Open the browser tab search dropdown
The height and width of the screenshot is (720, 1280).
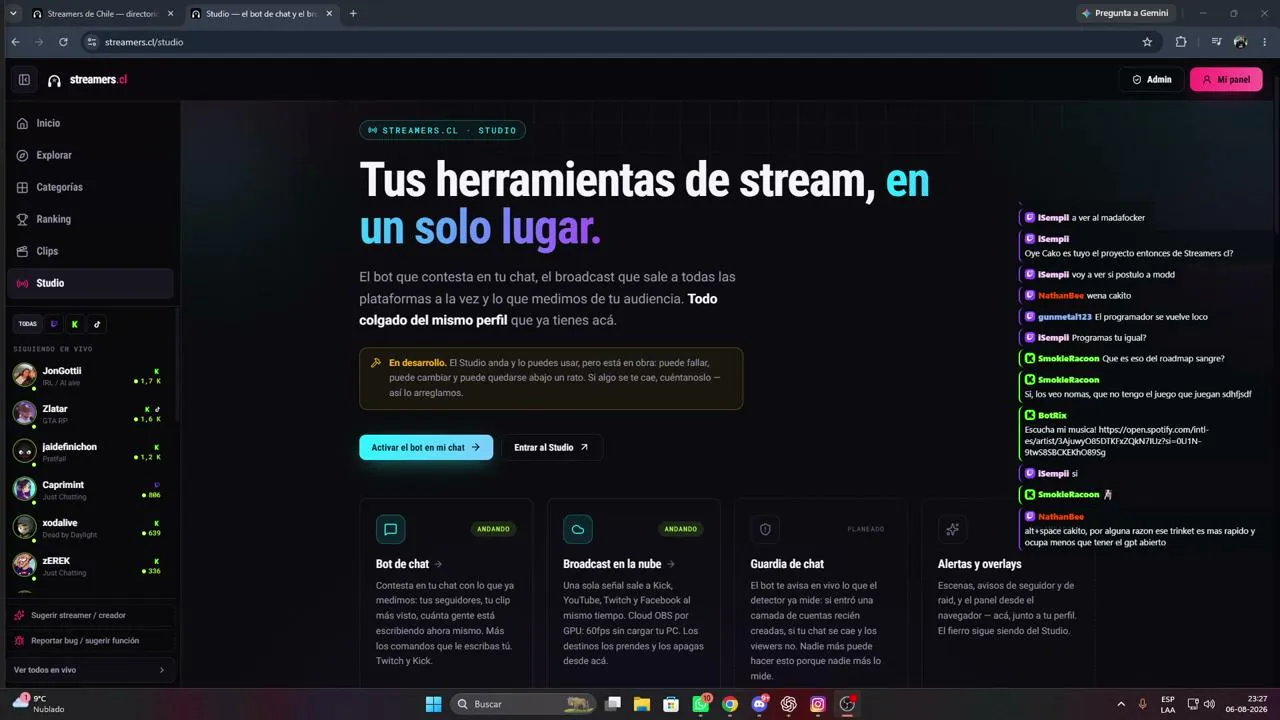tap(13, 14)
